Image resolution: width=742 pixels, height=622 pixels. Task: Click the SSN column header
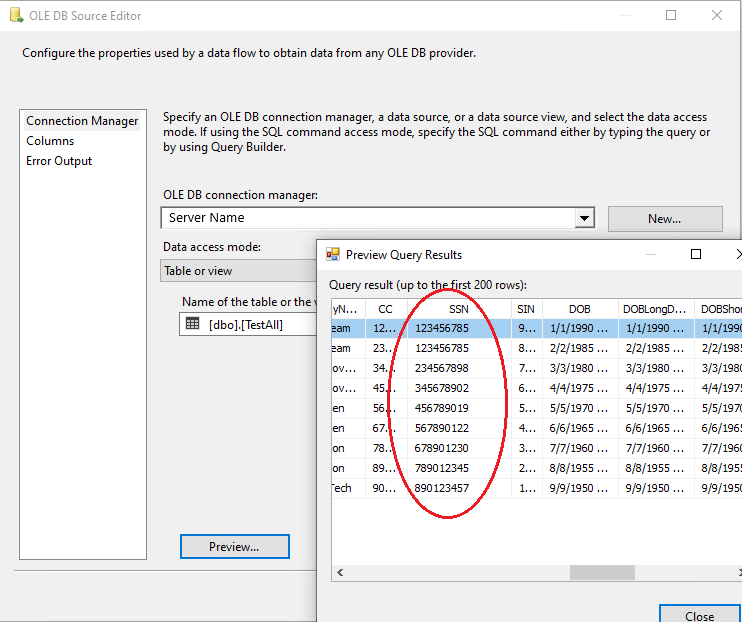point(458,309)
